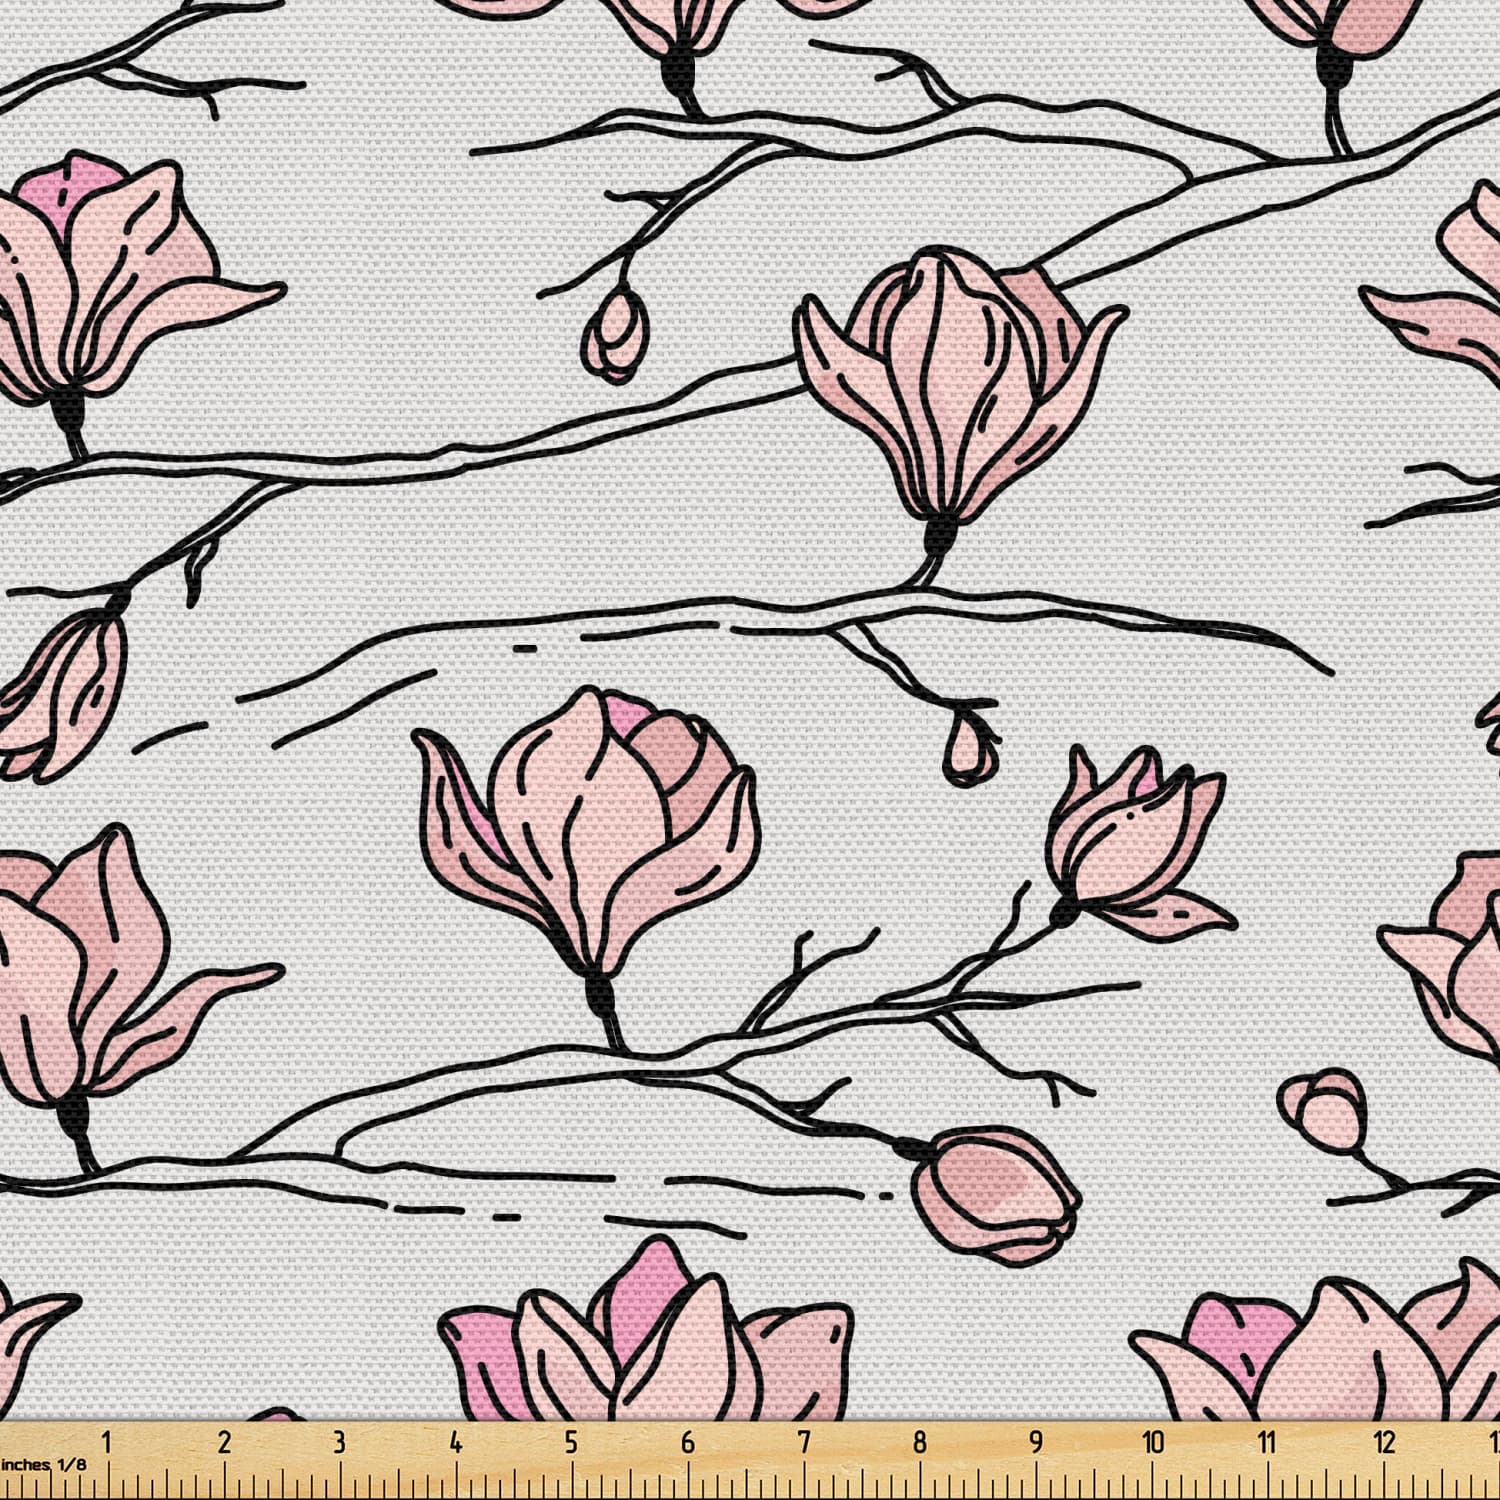
Task: Click the number 3 on the ruler
Action: [x=339, y=1442]
